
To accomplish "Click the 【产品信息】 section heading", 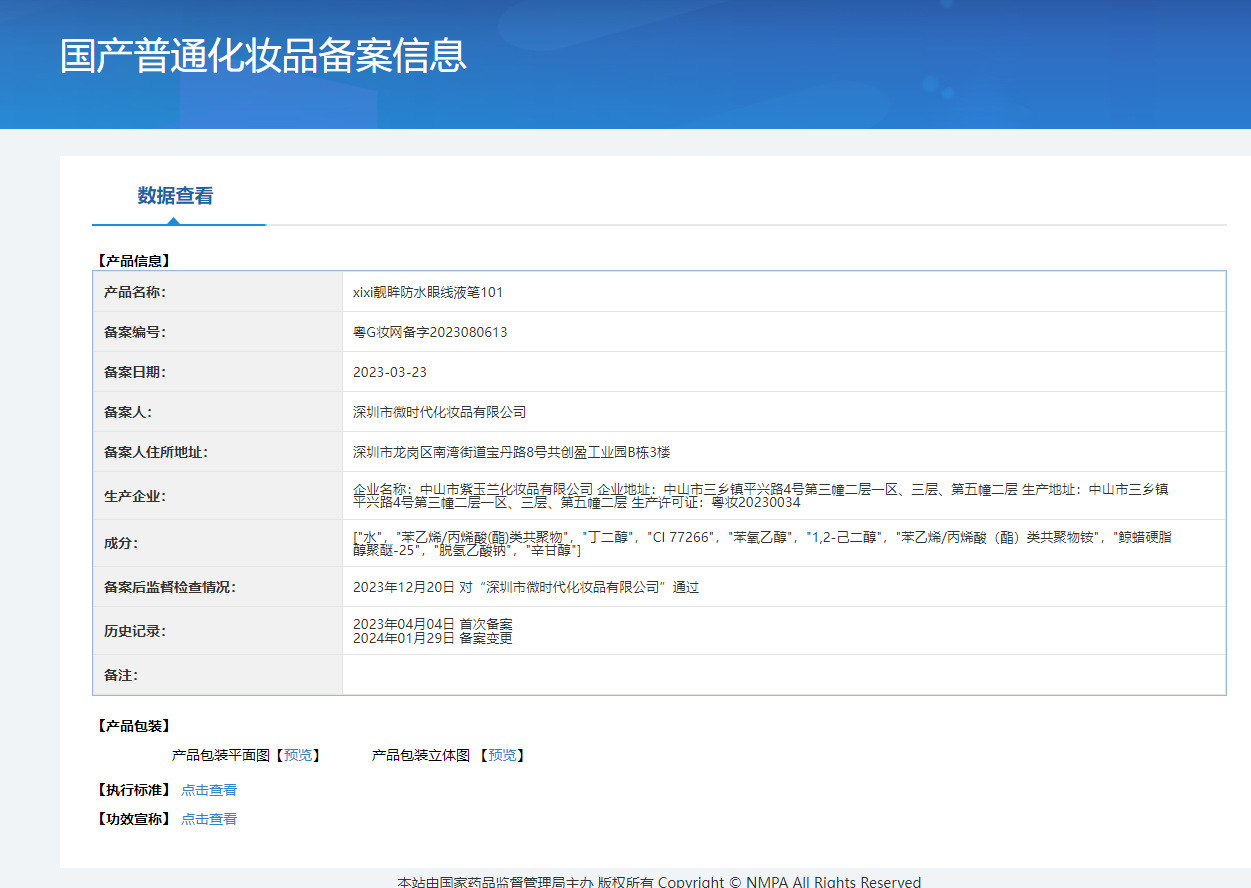I will 133,261.
